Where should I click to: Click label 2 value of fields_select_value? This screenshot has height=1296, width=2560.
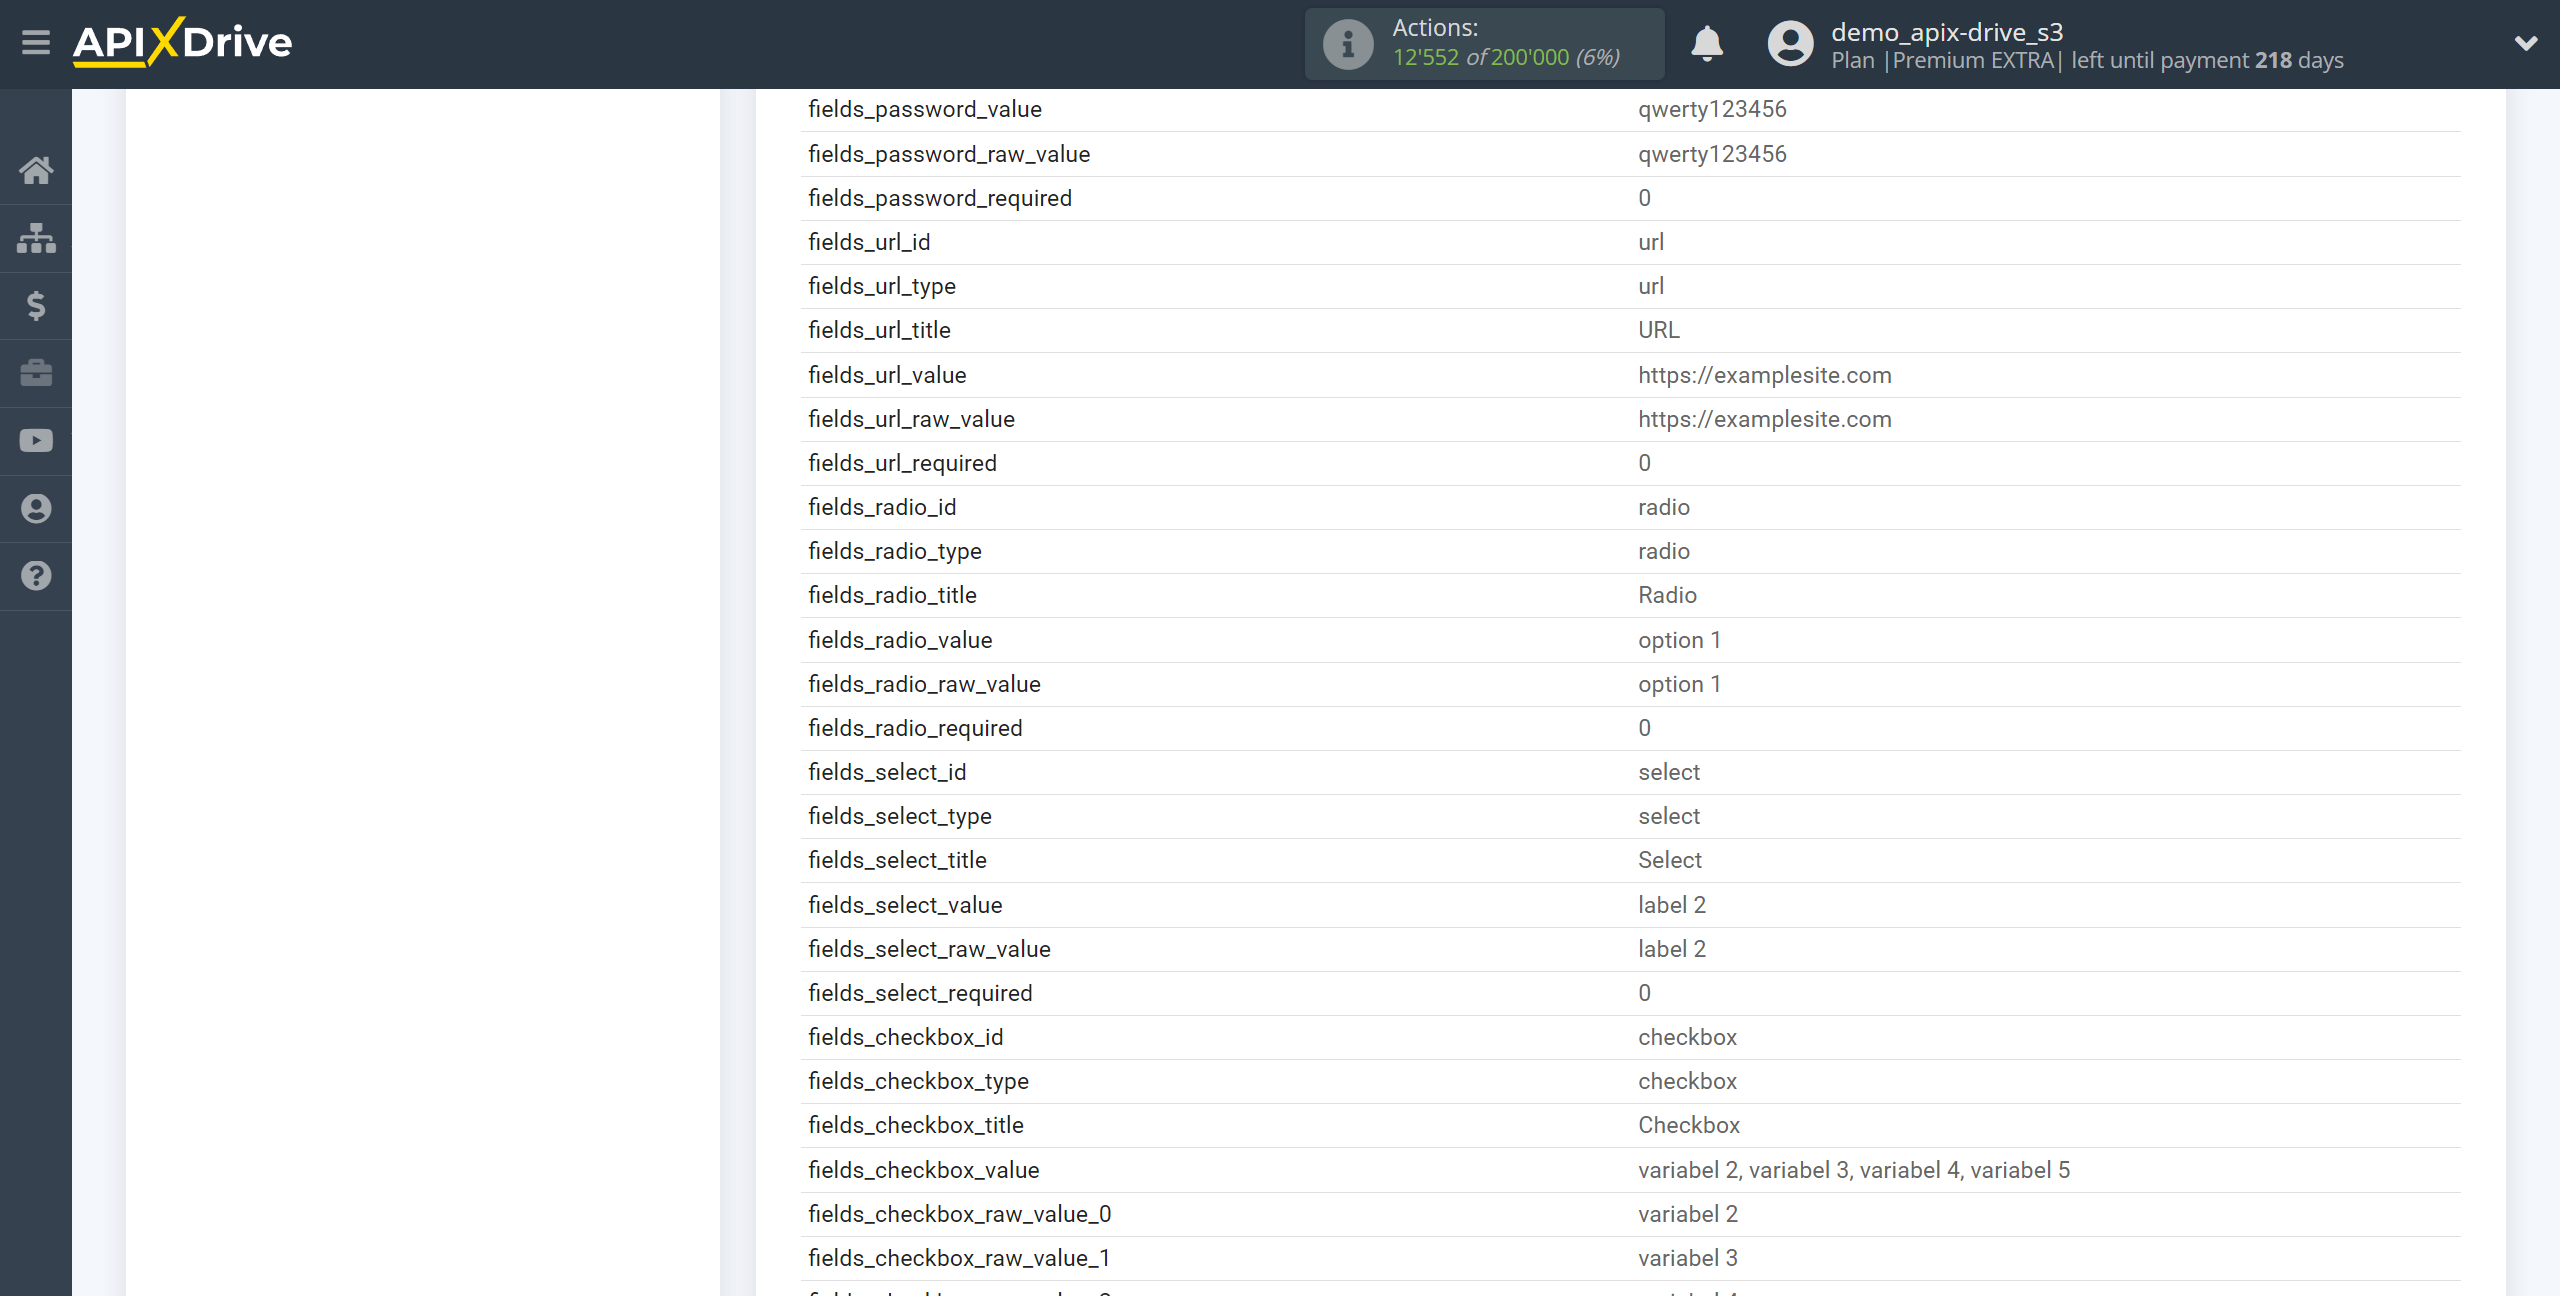click(1672, 905)
